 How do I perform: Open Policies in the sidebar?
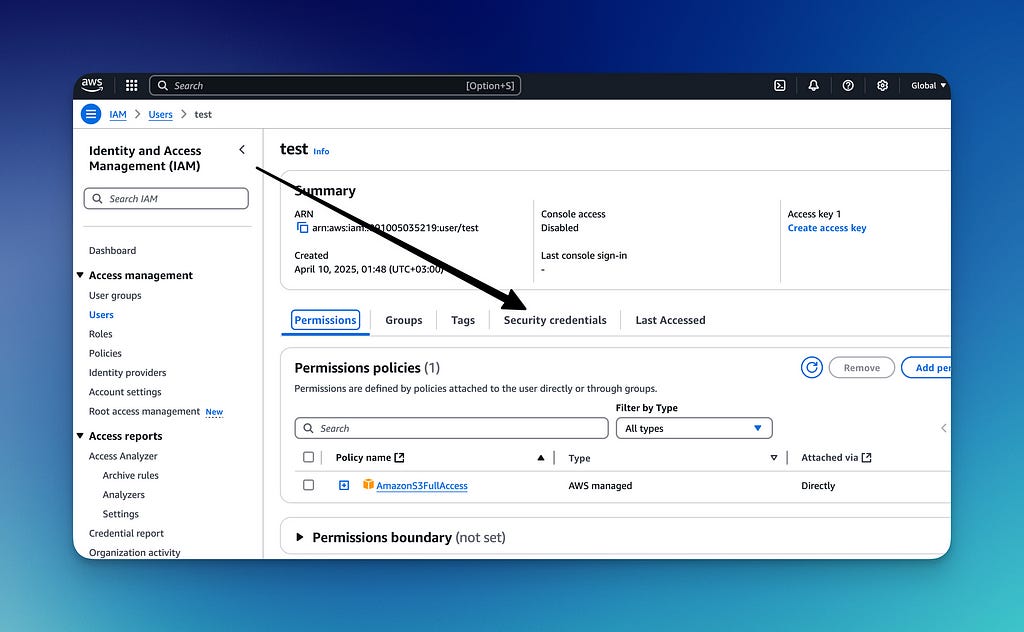point(105,353)
